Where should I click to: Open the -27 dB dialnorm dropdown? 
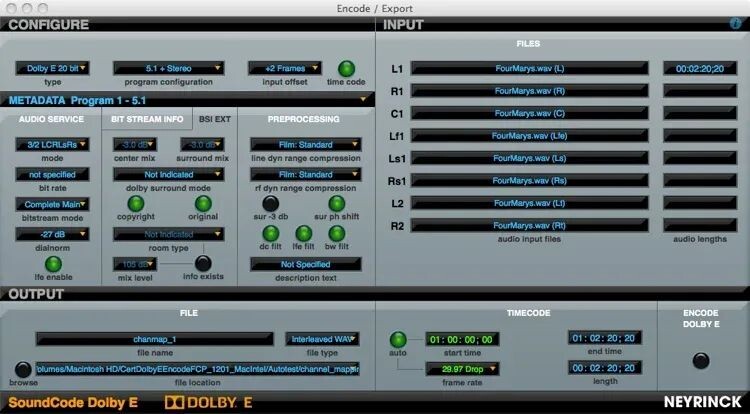click(52, 234)
